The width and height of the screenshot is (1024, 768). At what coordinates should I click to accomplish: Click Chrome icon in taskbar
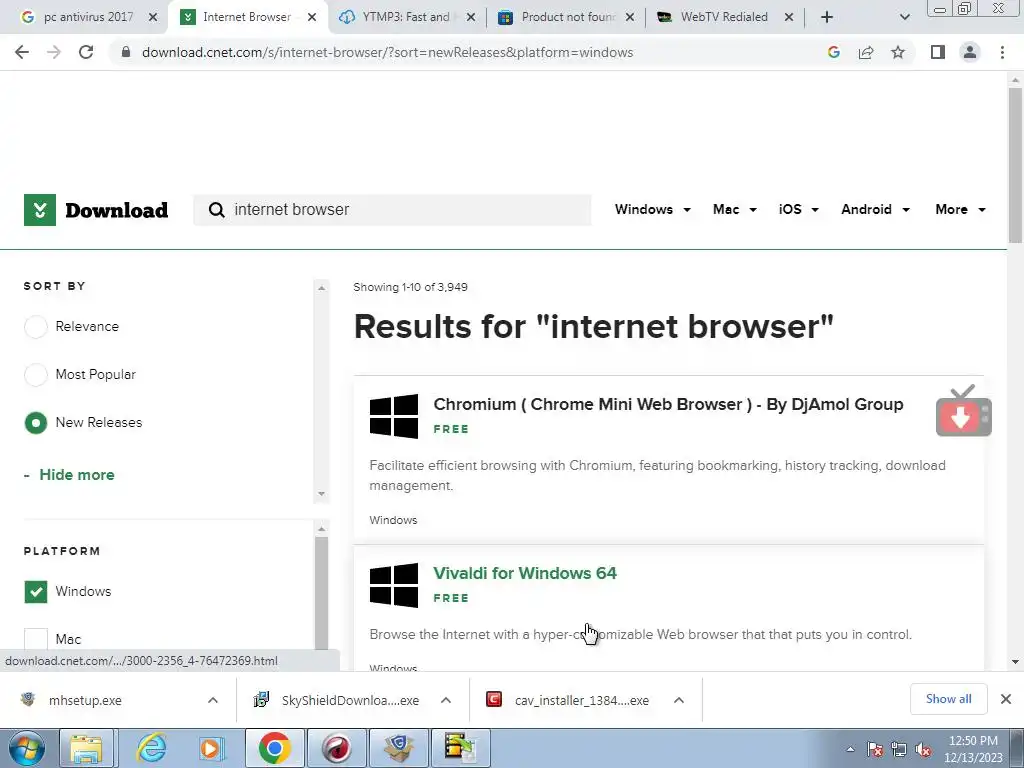[x=274, y=748]
